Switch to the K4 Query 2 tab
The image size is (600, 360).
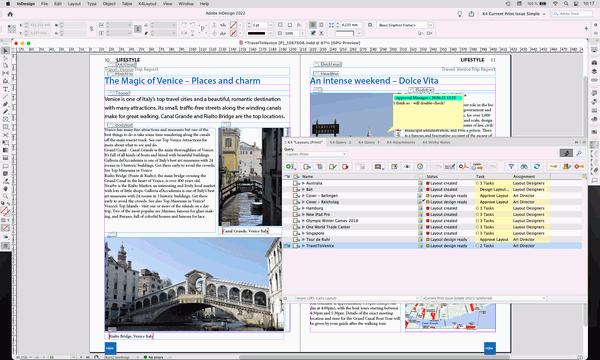pyautogui.click(x=340, y=142)
